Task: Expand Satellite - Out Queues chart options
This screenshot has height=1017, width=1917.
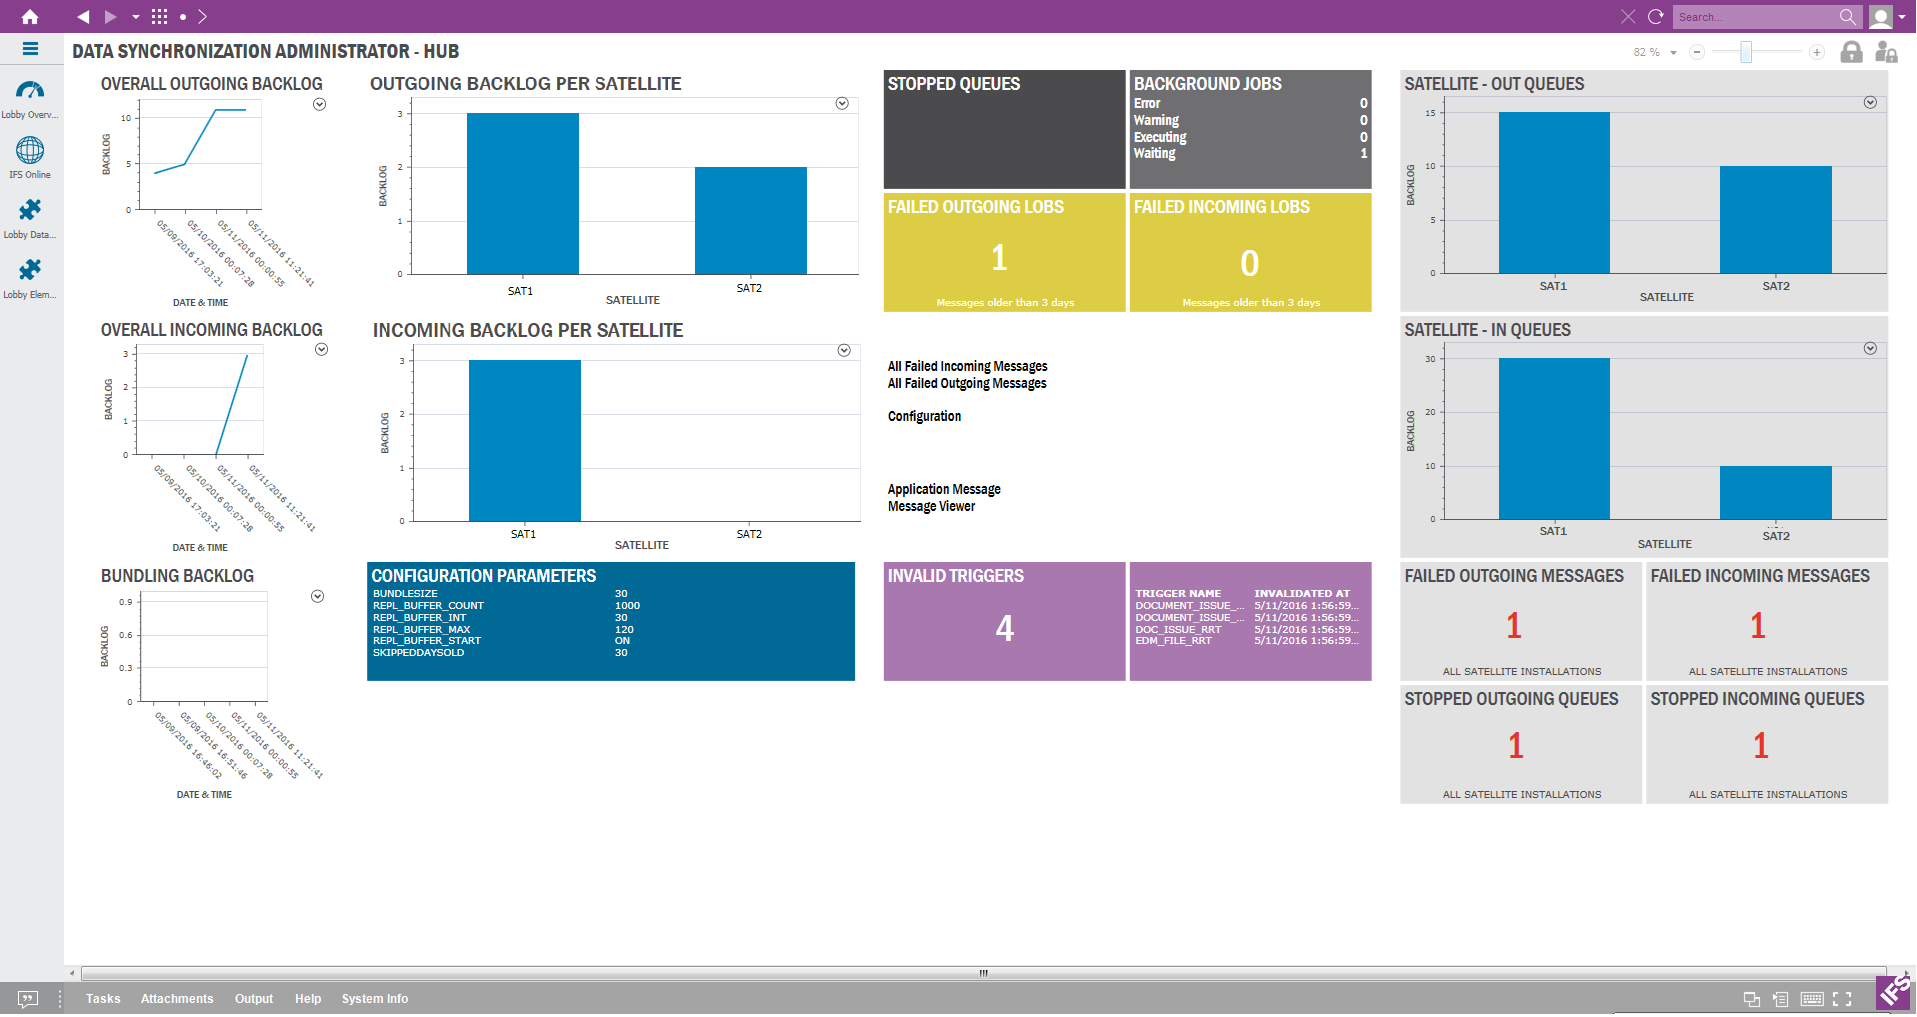Action: click(1870, 103)
